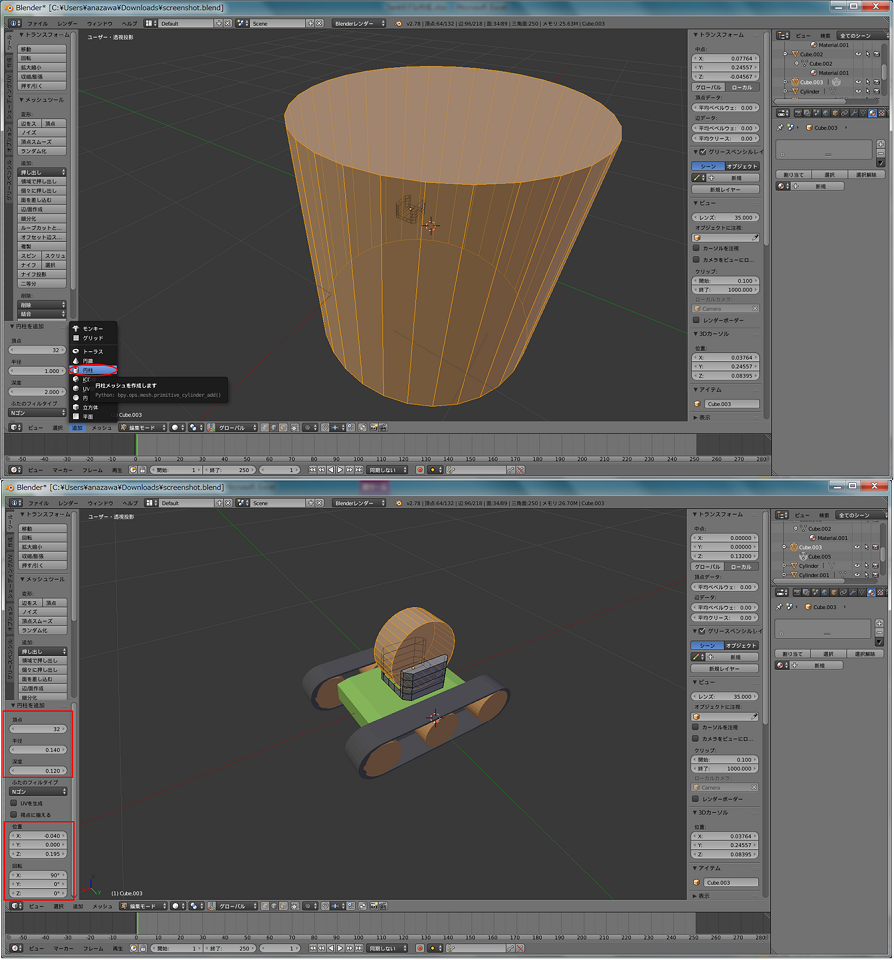Select Monkey (モンキー) icon in add-mesh menu
Image resolution: width=894 pixels, height=960 pixels.
pos(76,329)
